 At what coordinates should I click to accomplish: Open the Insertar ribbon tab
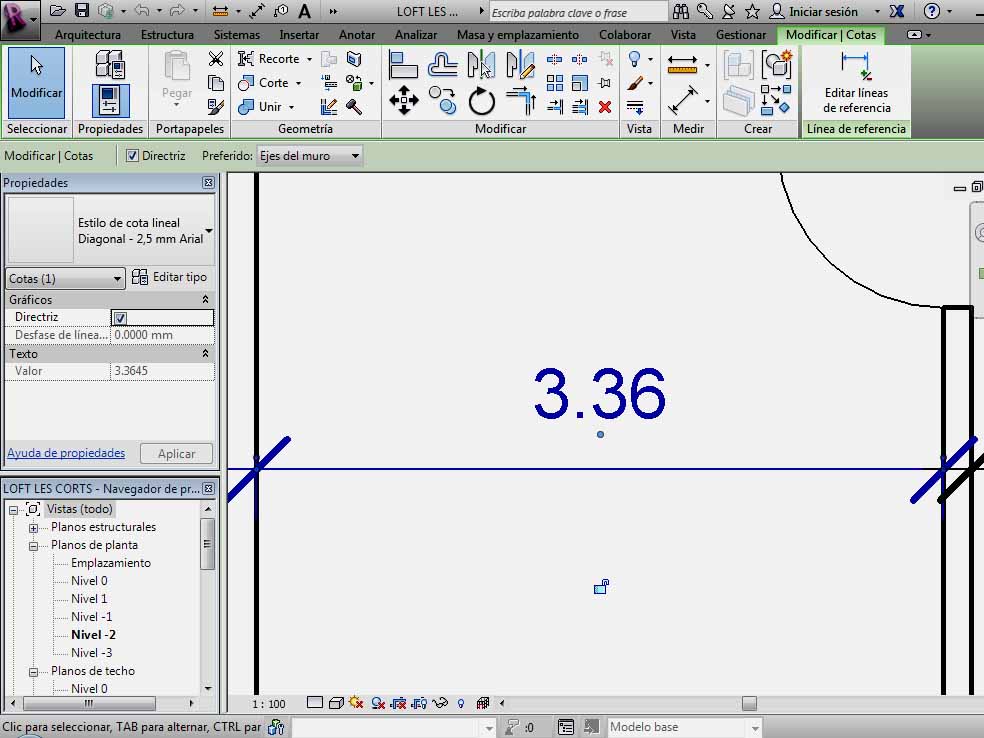pos(299,35)
